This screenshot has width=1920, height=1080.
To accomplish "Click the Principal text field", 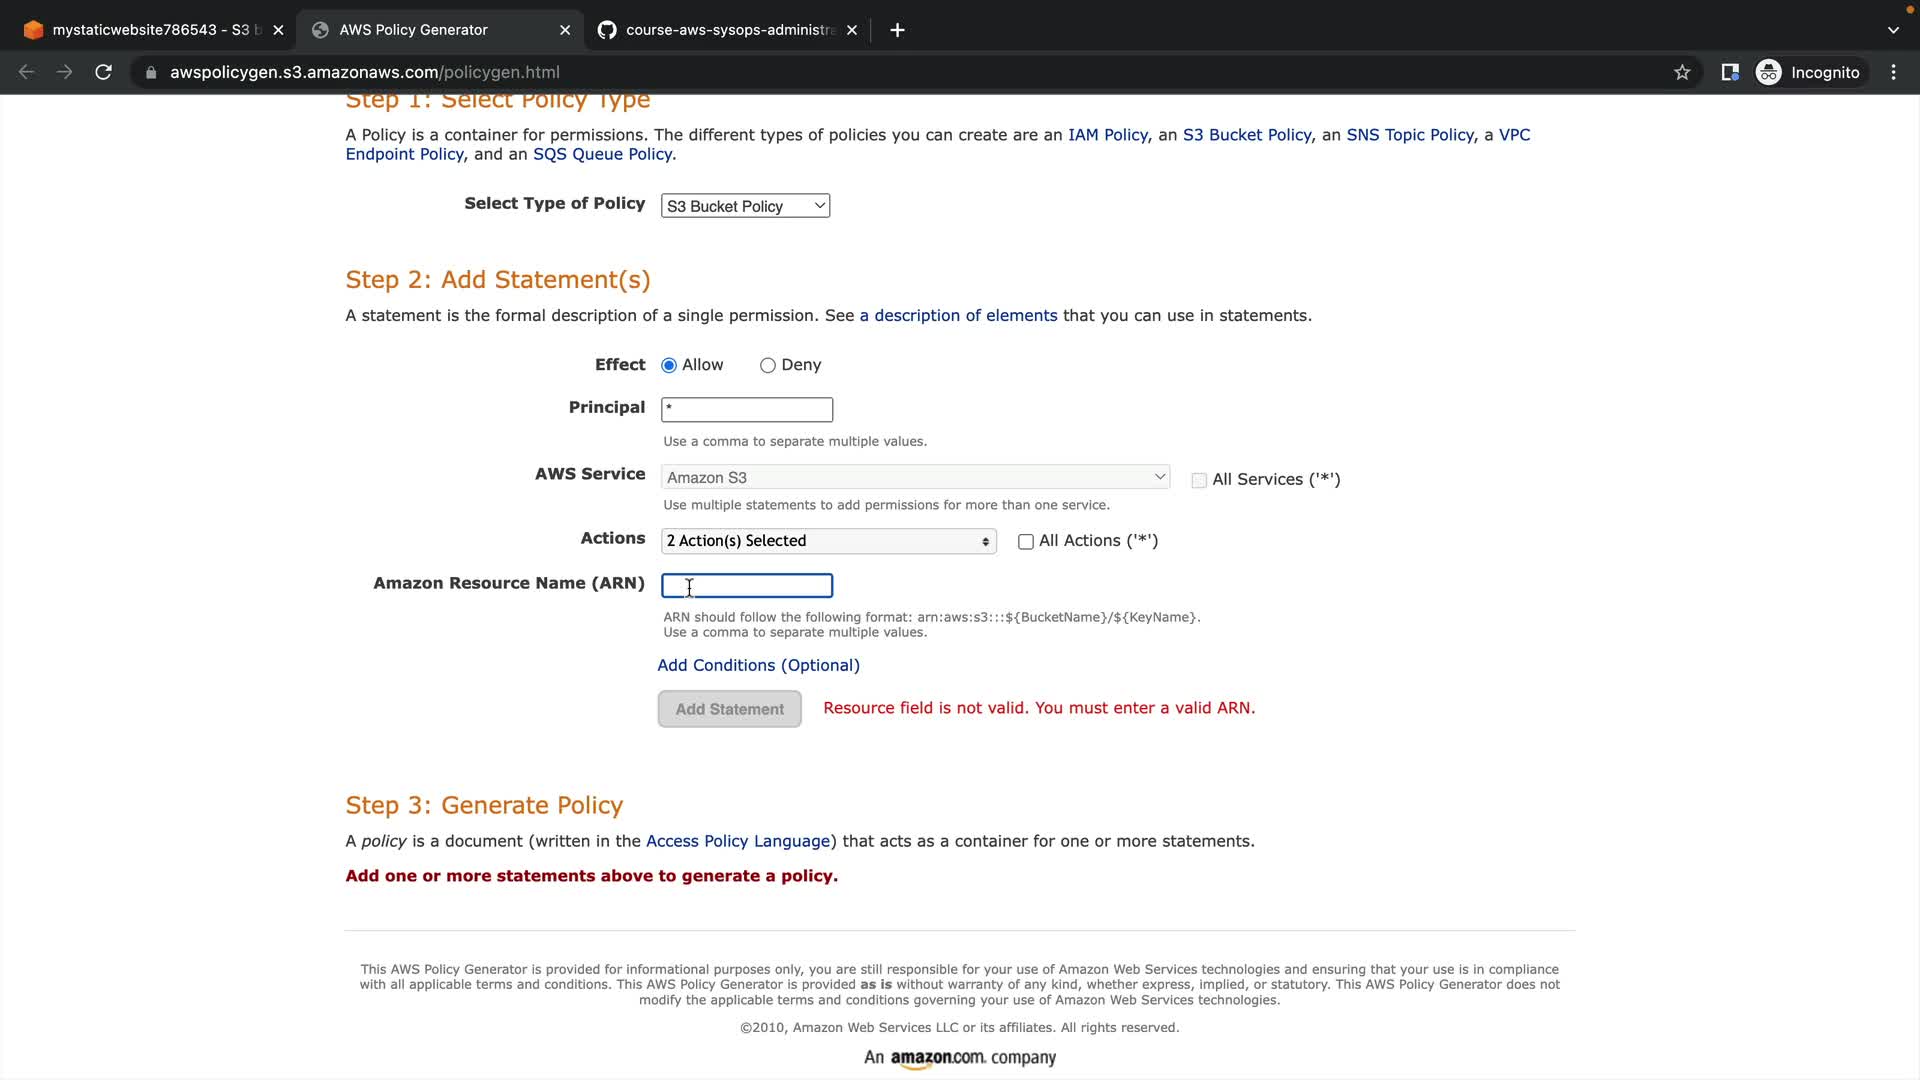I will point(746,409).
